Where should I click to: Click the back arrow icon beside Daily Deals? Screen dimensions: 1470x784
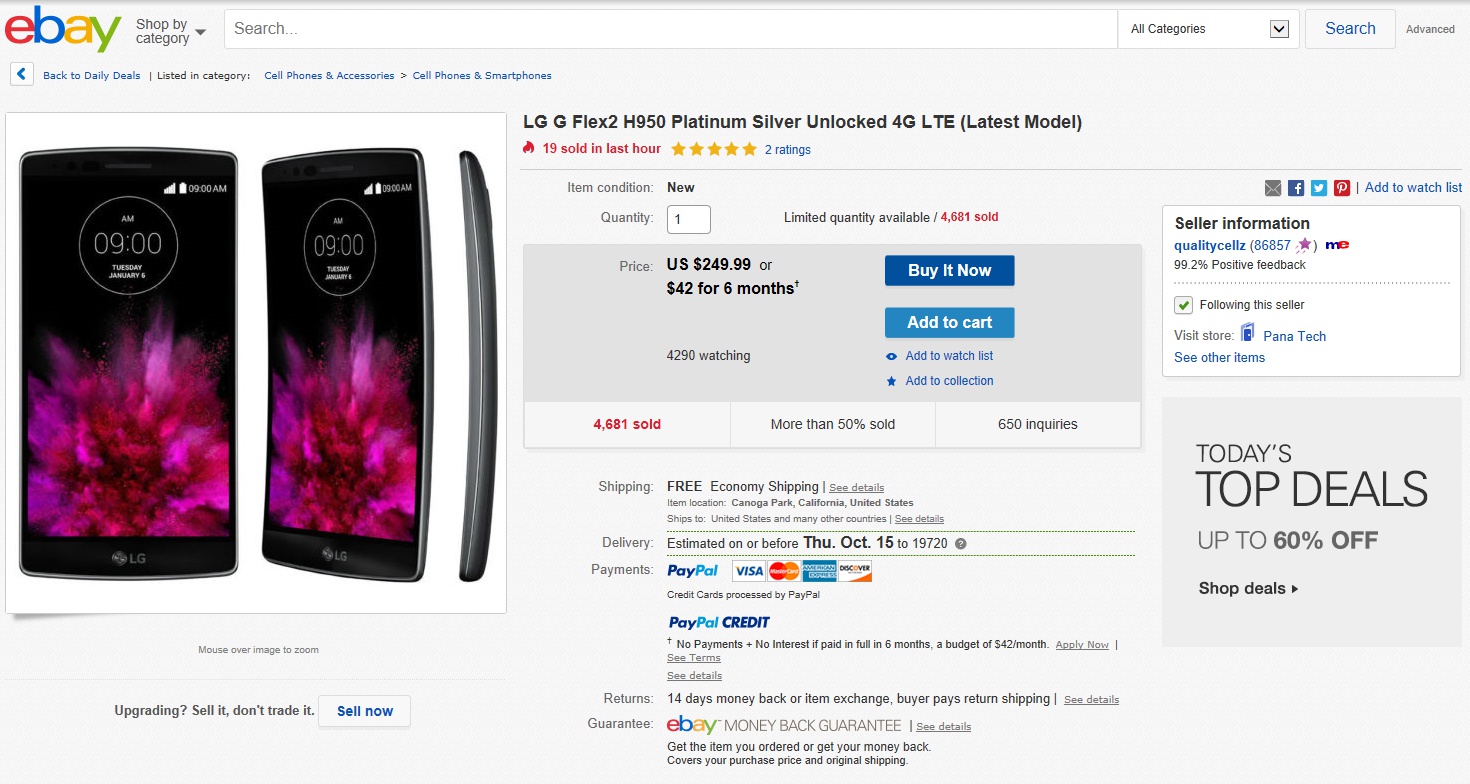click(x=22, y=74)
